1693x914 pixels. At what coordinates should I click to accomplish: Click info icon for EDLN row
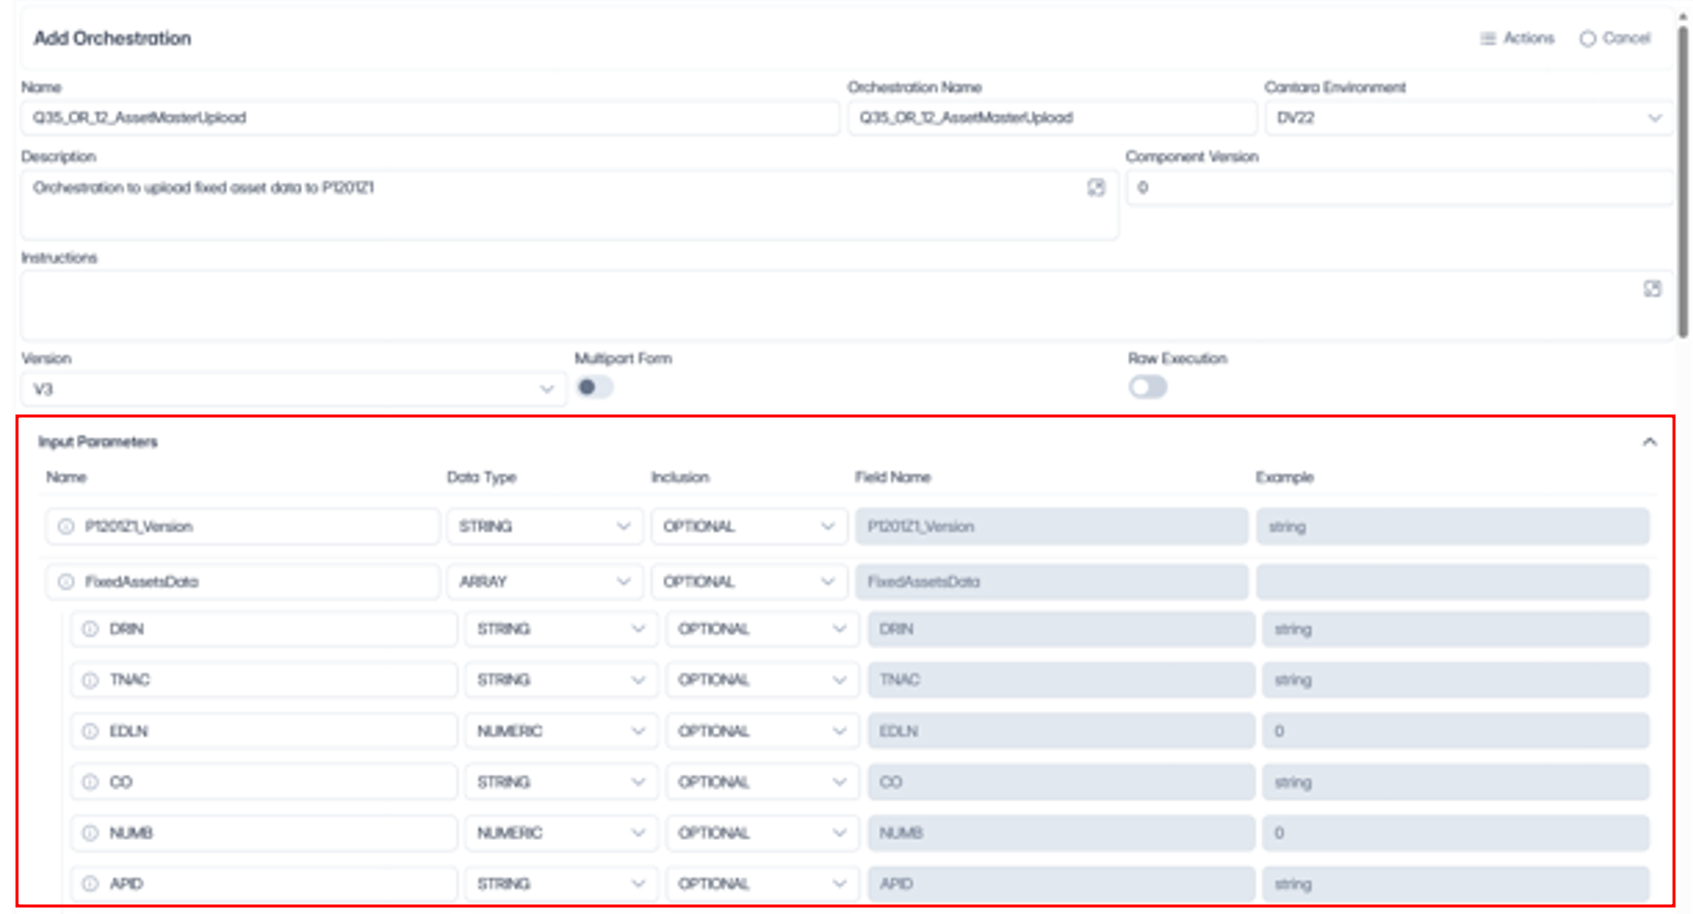pyautogui.click(x=90, y=731)
